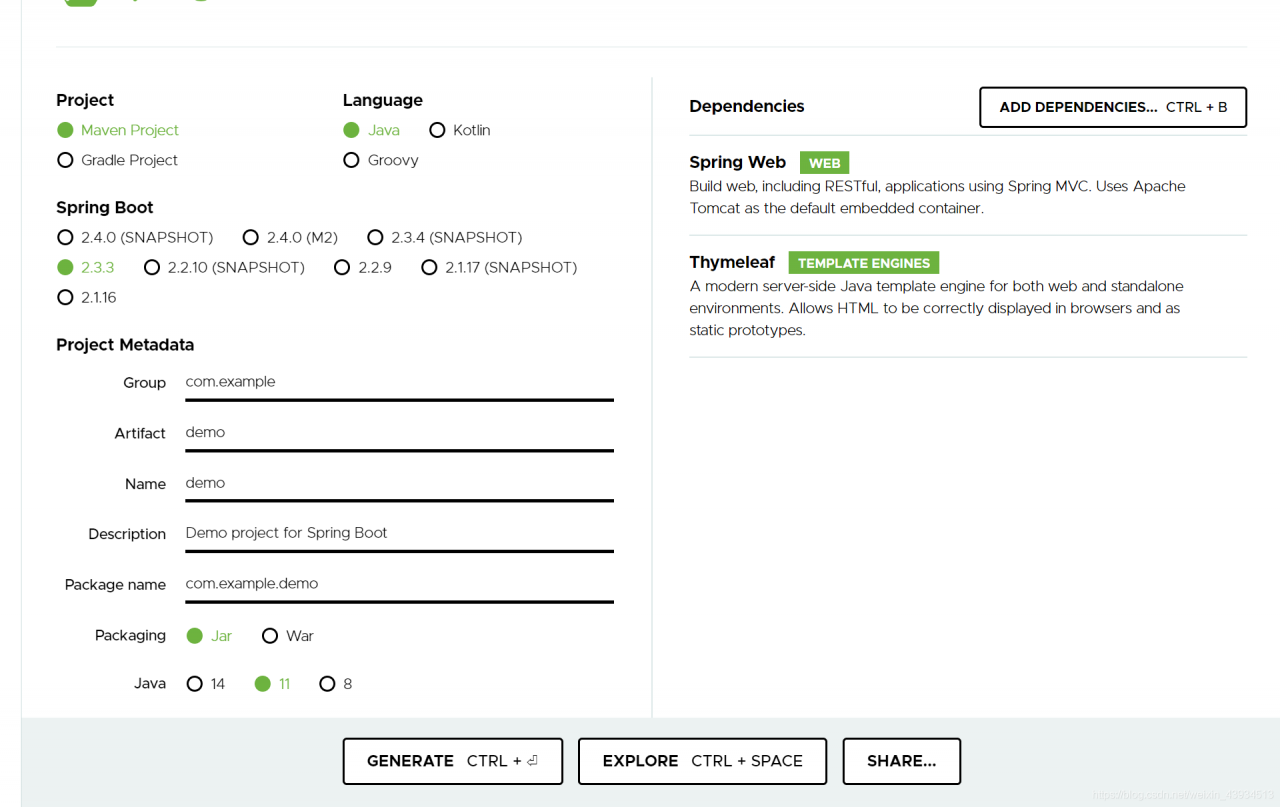Viewport: 1280px width, 807px height.
Task: Click the Generate button
Action: [453, 761]
